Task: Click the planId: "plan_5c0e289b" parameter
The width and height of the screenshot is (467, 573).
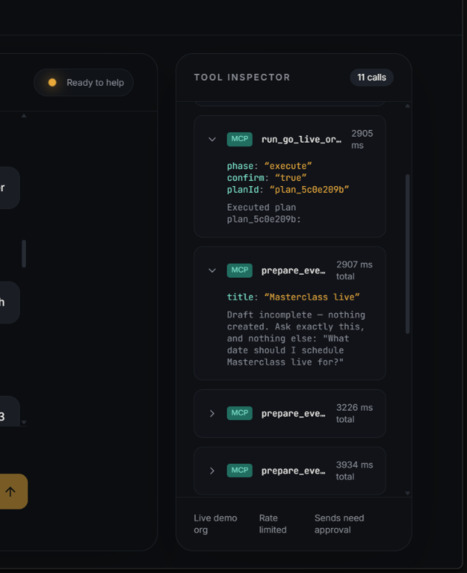Action: click(x=288, y=190)
